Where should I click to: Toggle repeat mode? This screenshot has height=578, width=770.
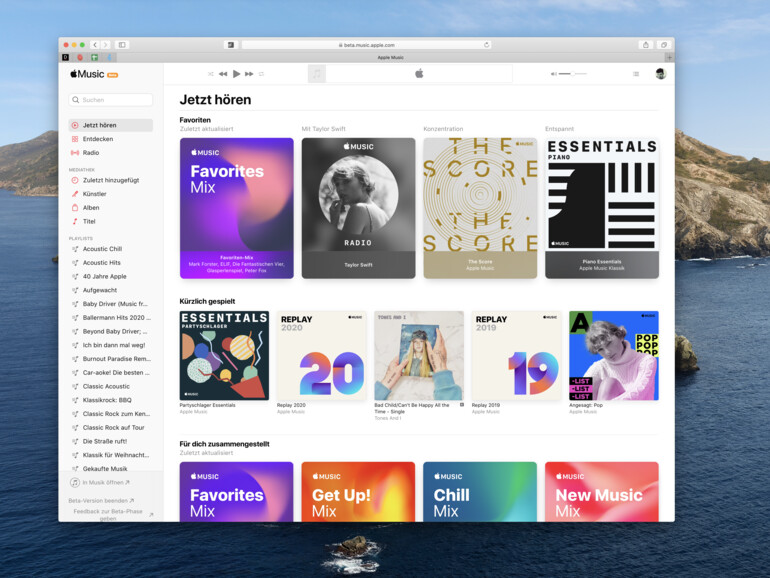(x=261, y=74)
